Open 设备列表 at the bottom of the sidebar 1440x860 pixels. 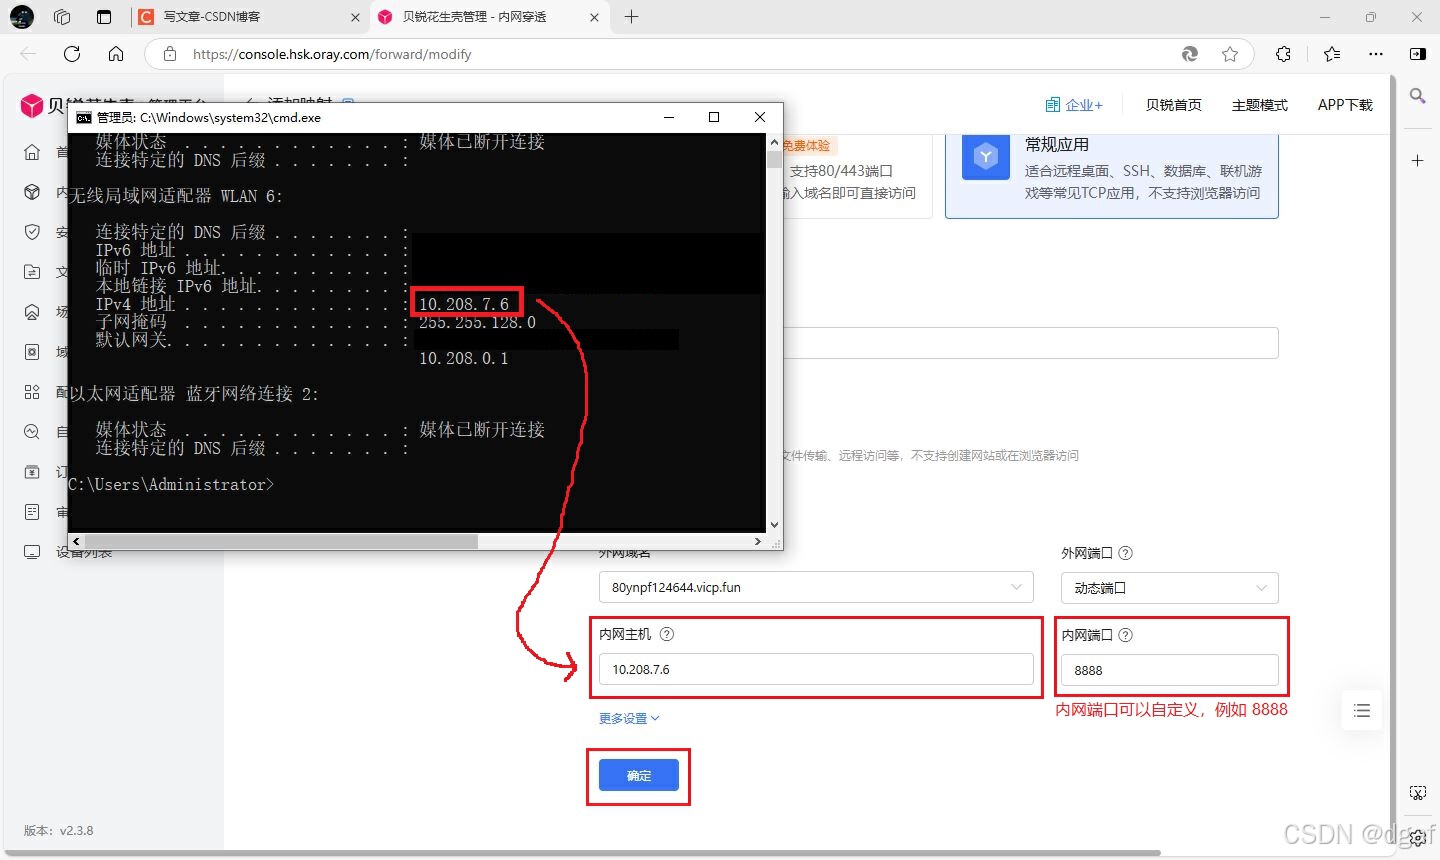pyautogui.click(x=30, y=551)
